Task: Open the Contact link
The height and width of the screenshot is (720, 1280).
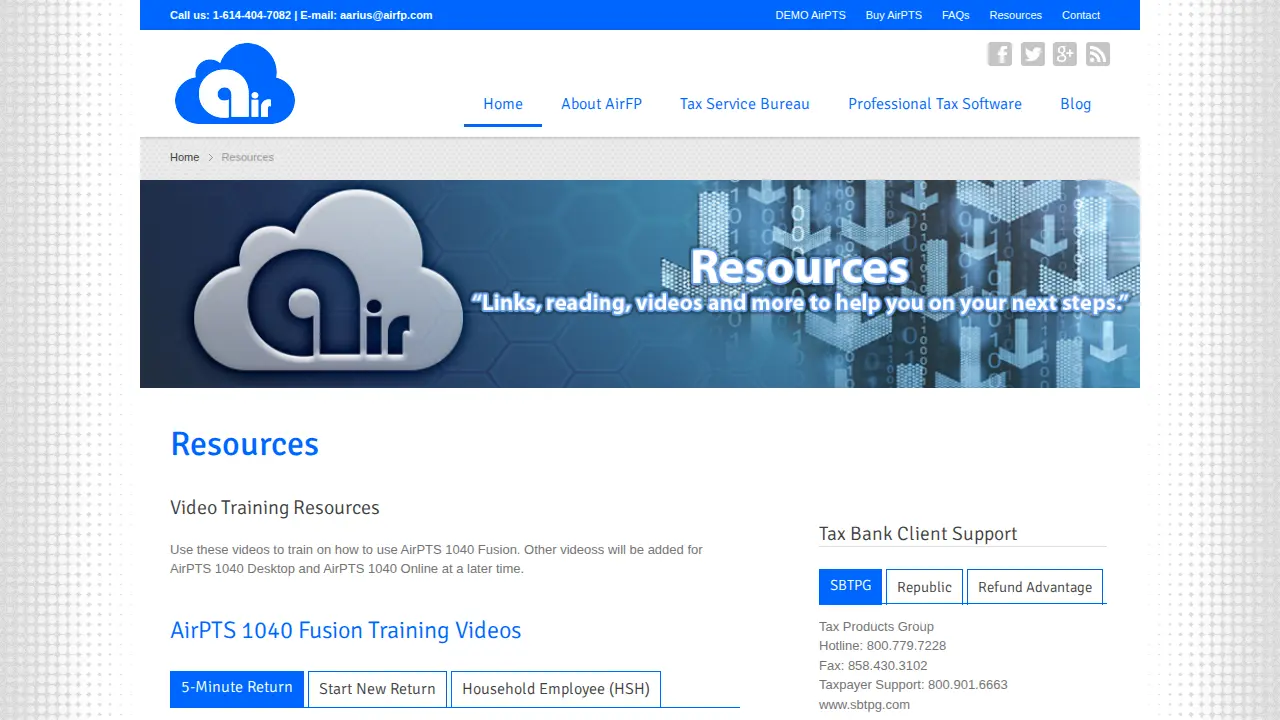Action: 1081,15
